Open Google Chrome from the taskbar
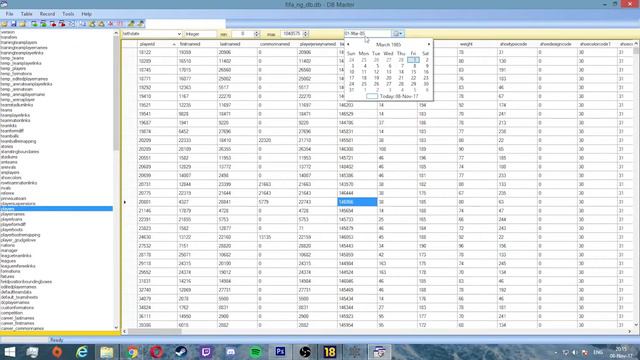This screenshot has width=640, height=360. tap(132, 352)
